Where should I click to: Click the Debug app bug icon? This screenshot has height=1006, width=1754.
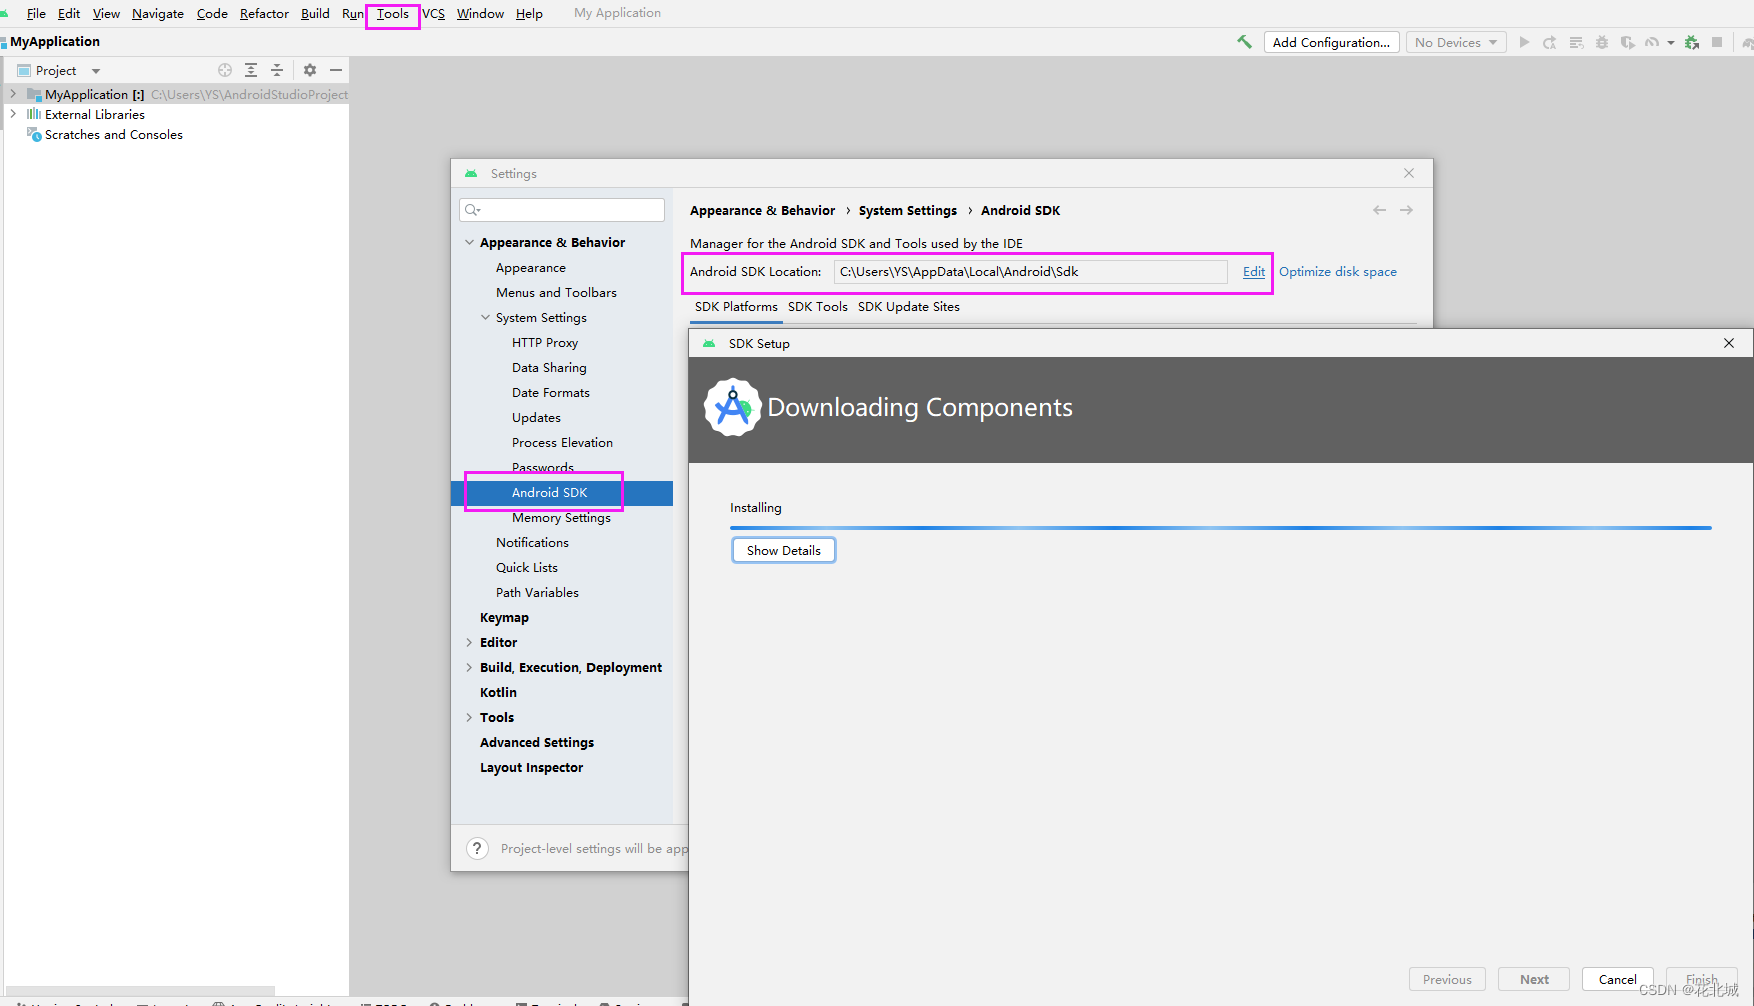[x=1601, y=42]
